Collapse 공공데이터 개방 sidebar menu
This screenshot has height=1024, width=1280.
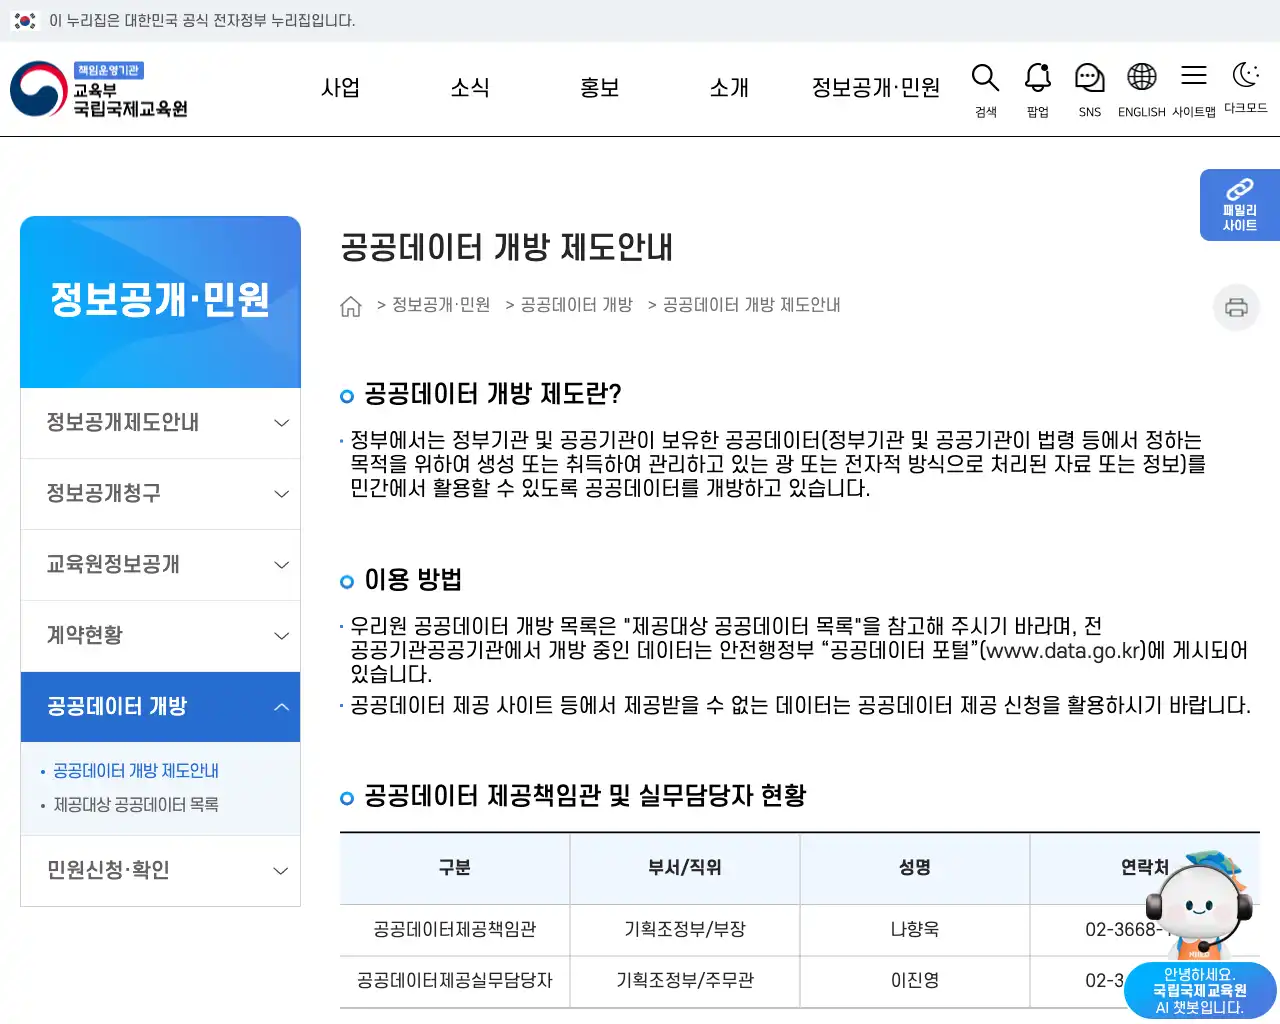(x=160, y=707)
